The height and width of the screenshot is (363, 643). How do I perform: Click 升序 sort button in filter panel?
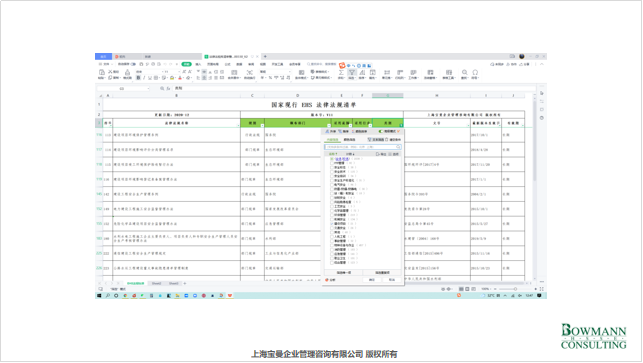pyautogui.click(x=331, y=131)
